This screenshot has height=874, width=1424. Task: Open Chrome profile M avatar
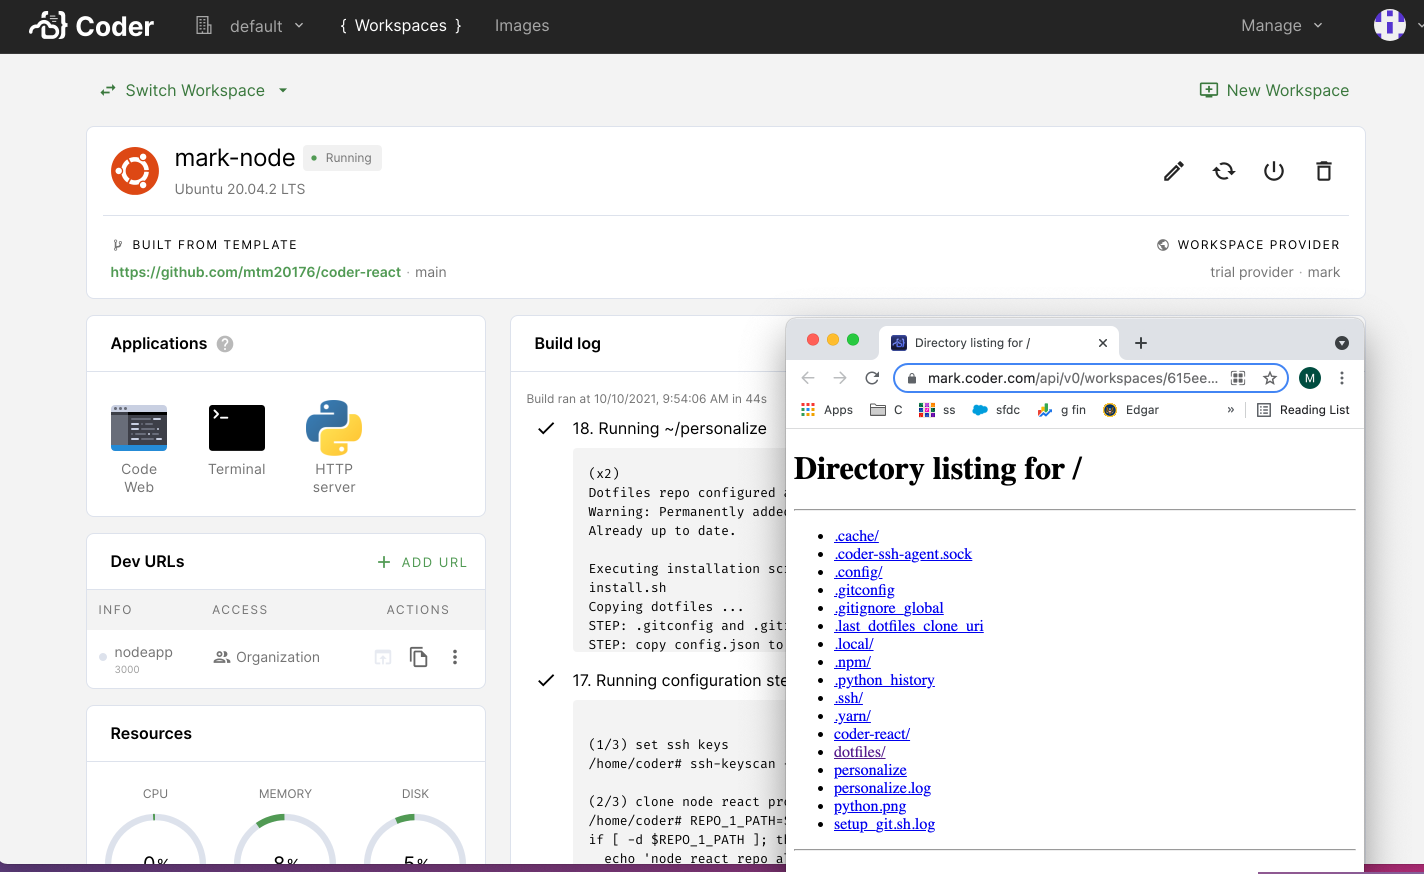[x=1310, y=378]
